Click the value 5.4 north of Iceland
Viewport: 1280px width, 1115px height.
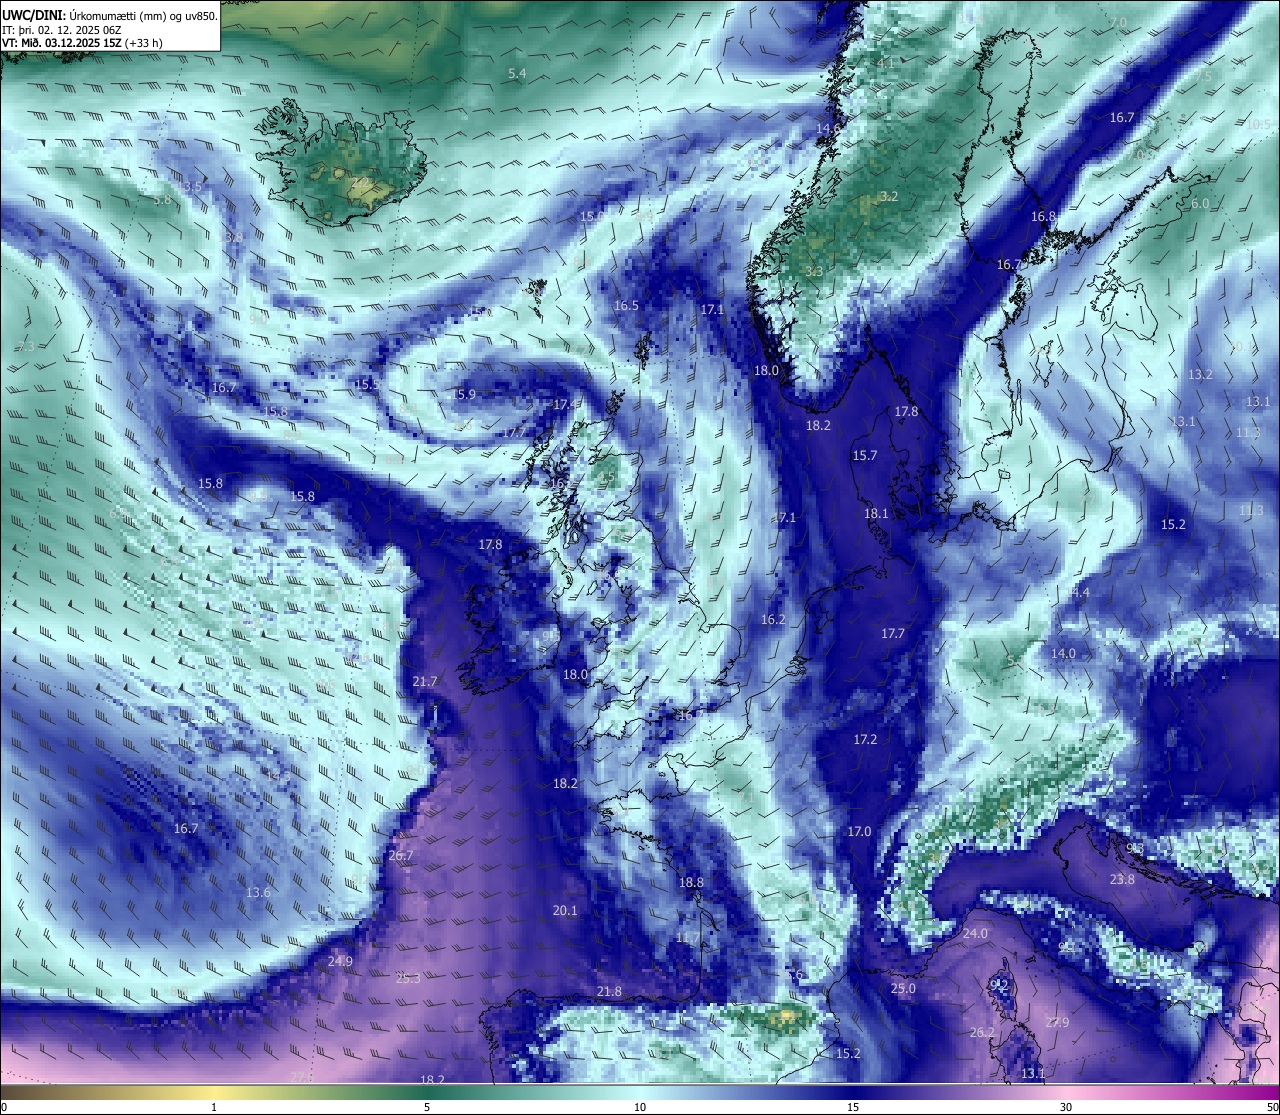517,74
